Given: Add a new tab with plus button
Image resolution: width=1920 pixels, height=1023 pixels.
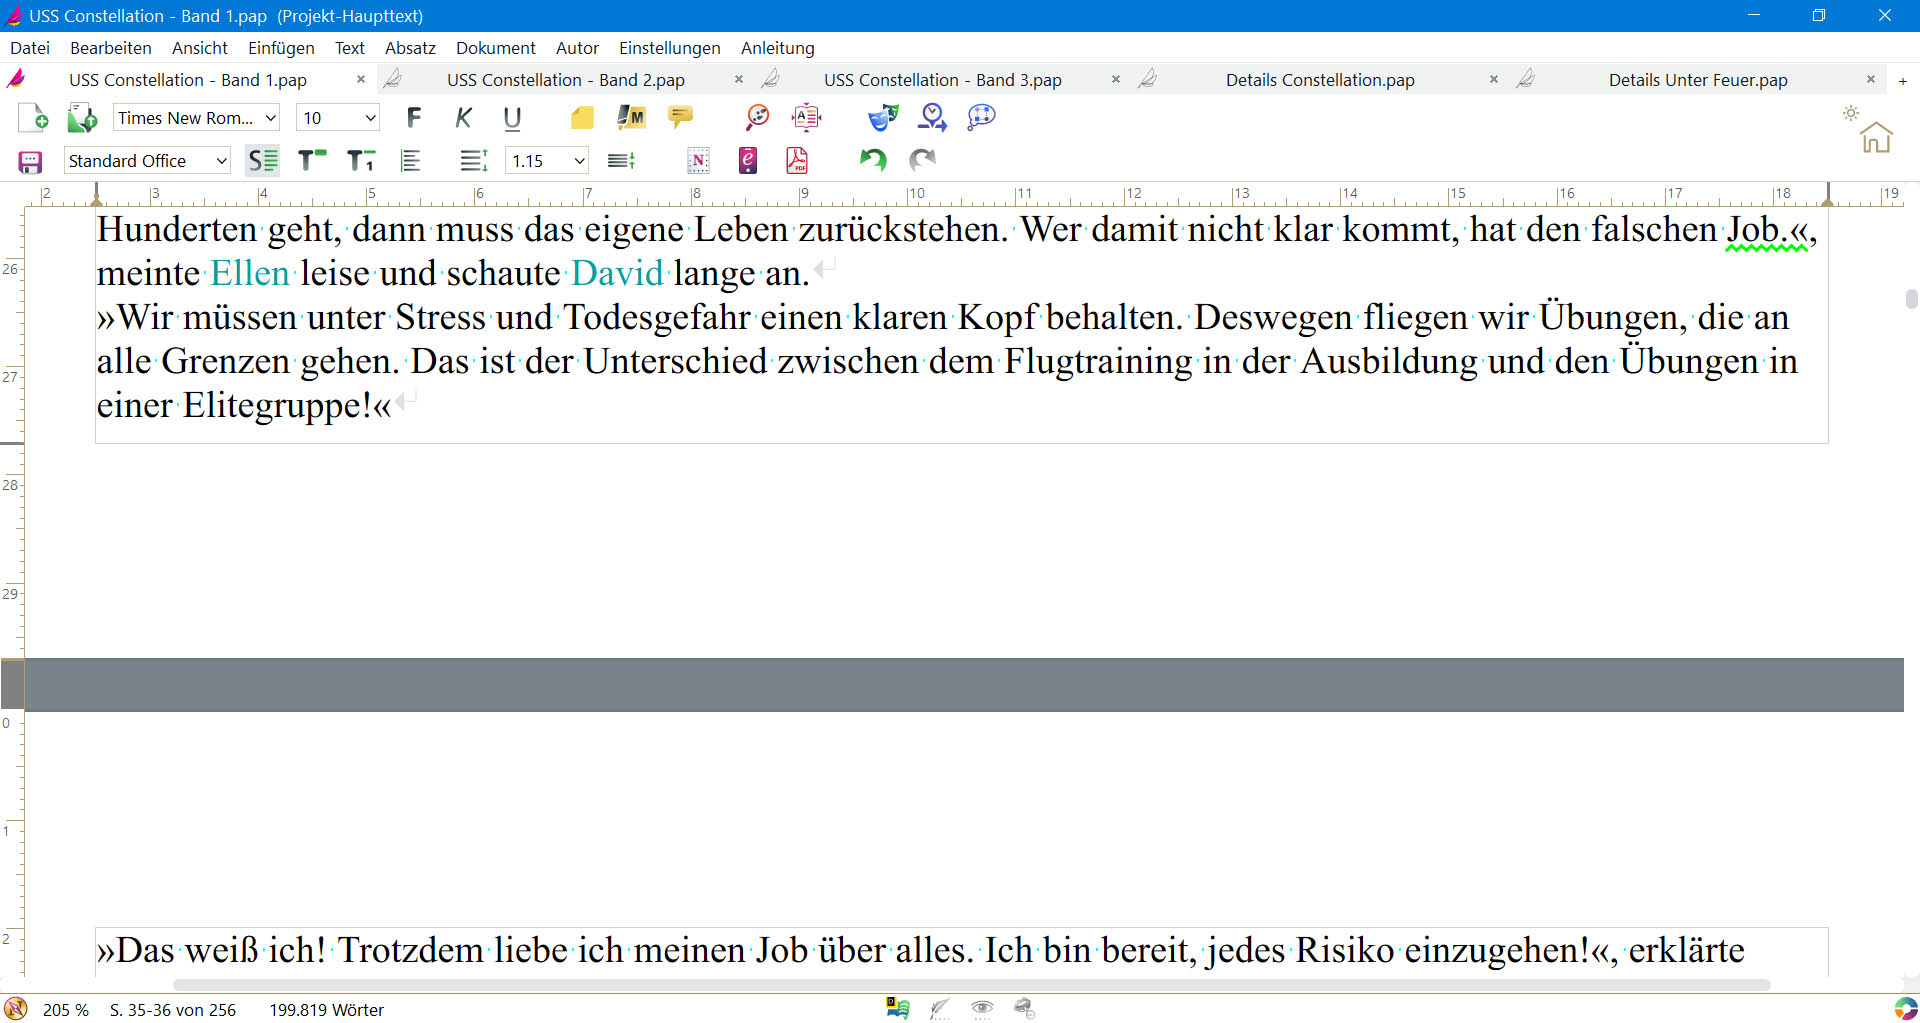Looking at the screenshot, I should pyautogui.click(x=1903, y=81).
